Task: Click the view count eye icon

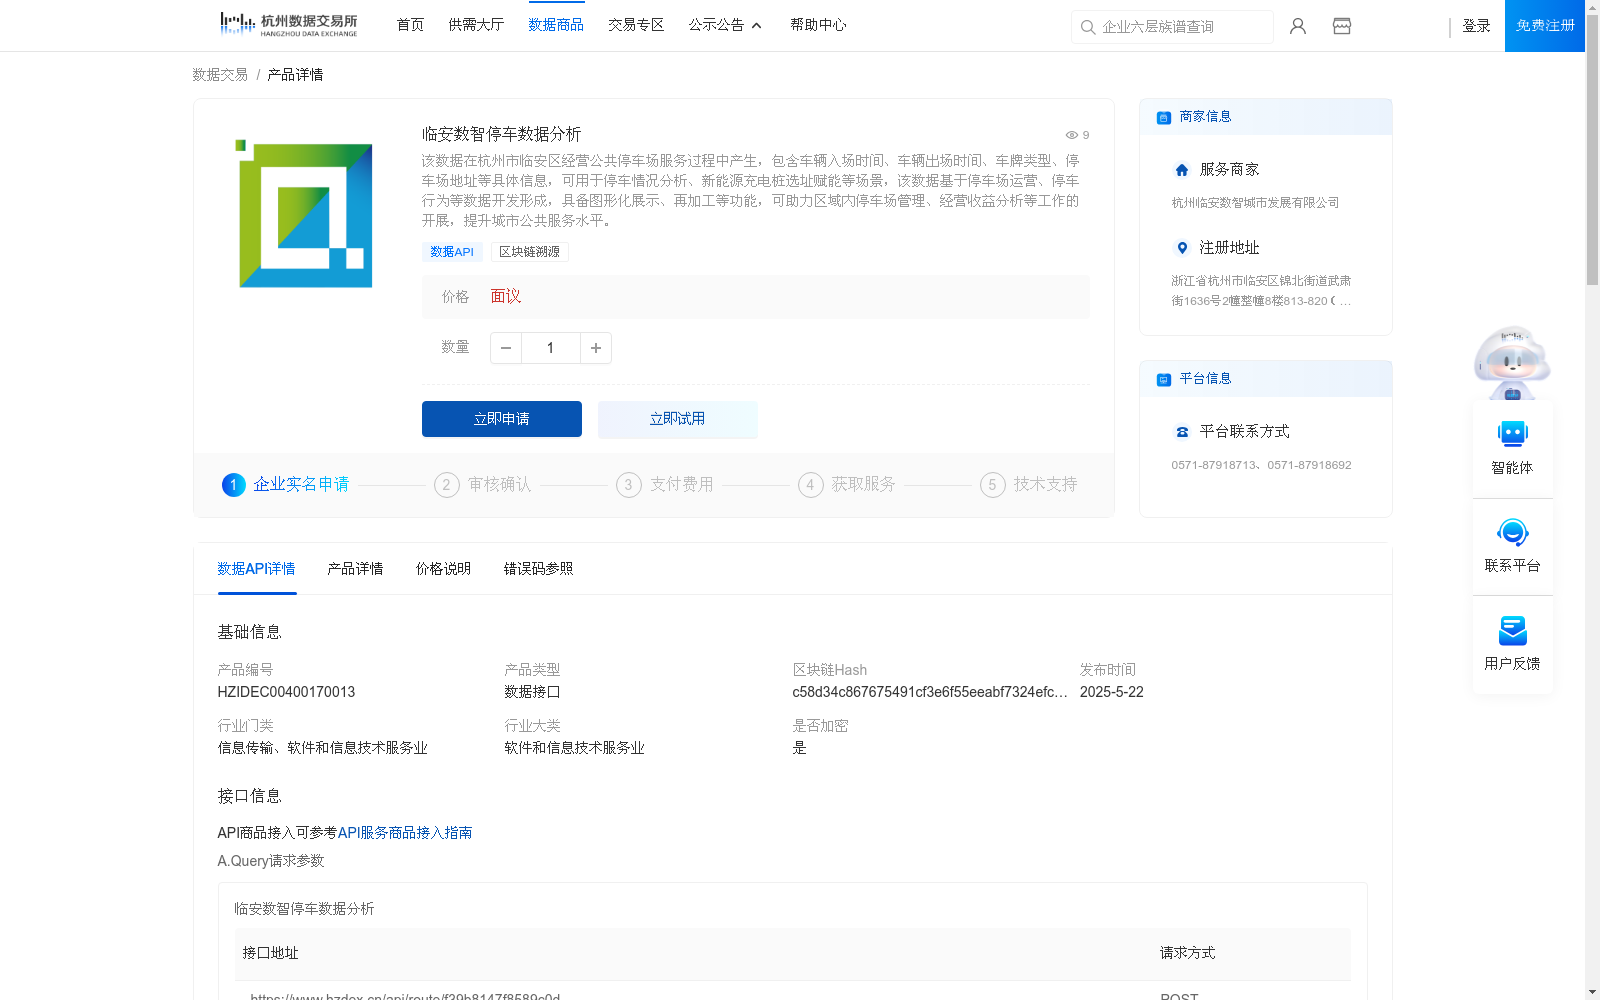Action: point(1071,135)
